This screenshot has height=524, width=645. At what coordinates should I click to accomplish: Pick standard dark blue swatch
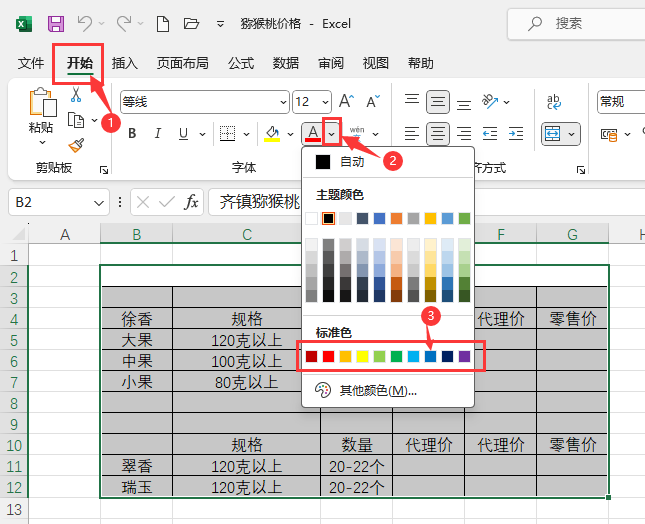pyautogui.click(x=448, y=356)
